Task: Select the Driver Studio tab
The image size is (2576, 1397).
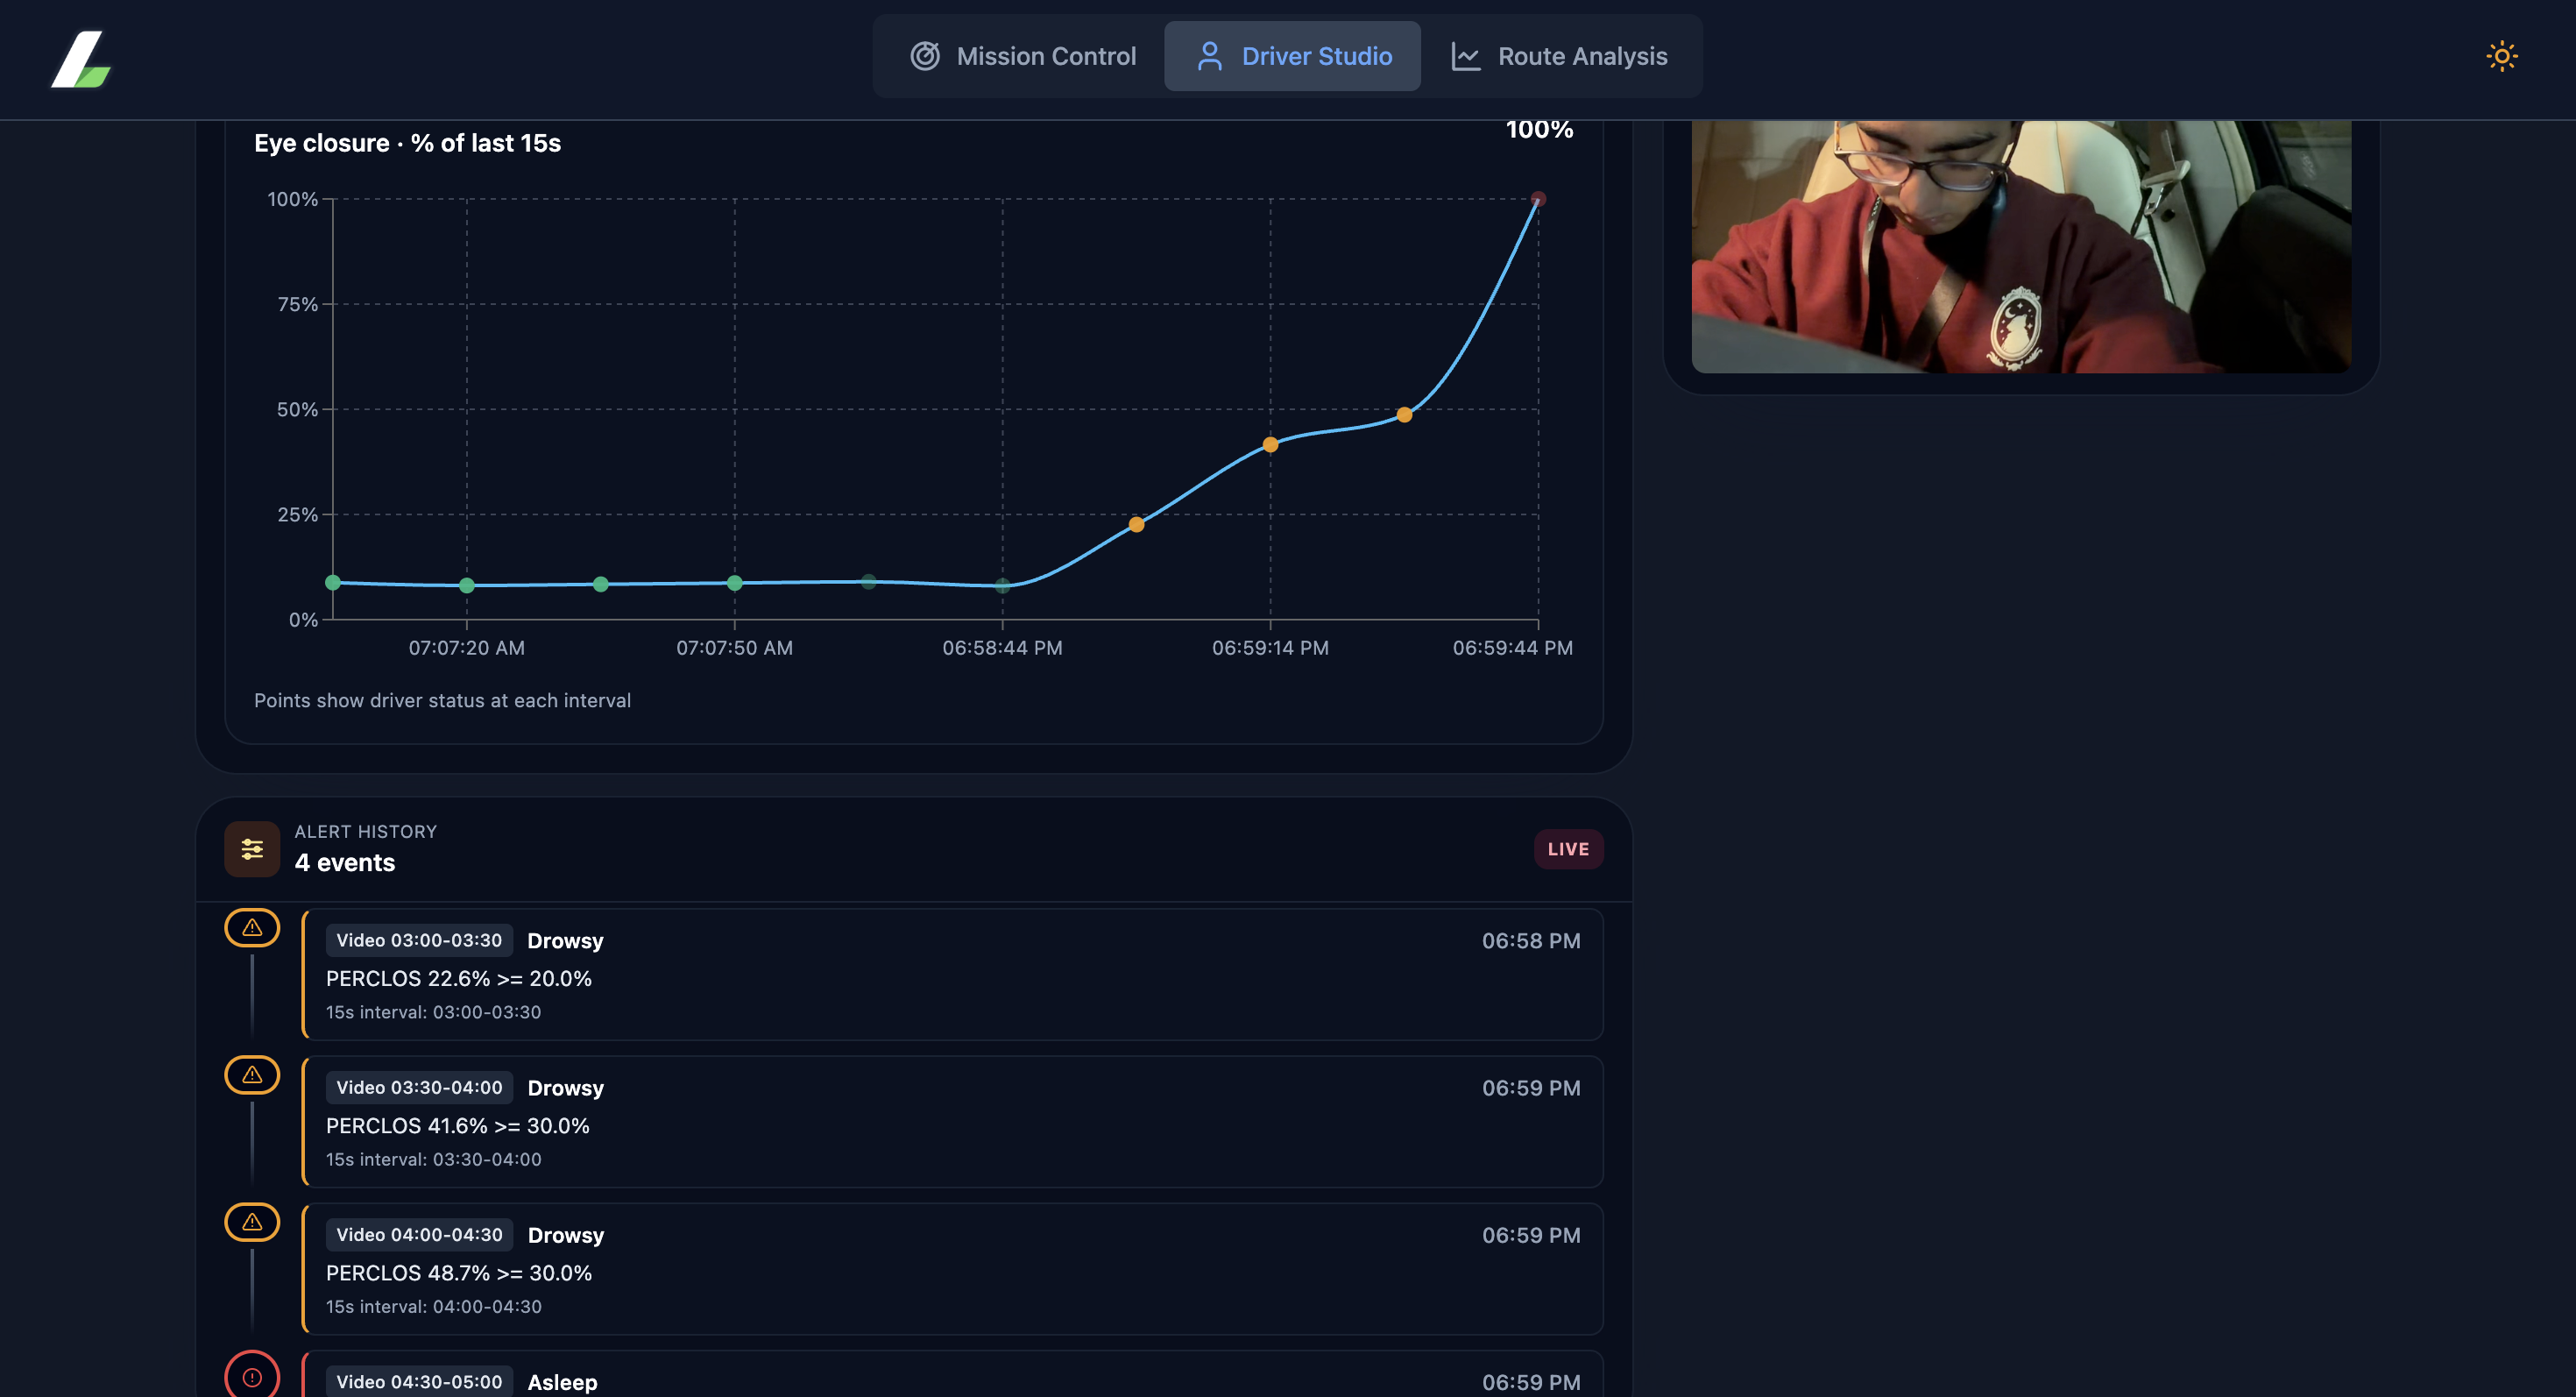Action: click(1293, 56)
